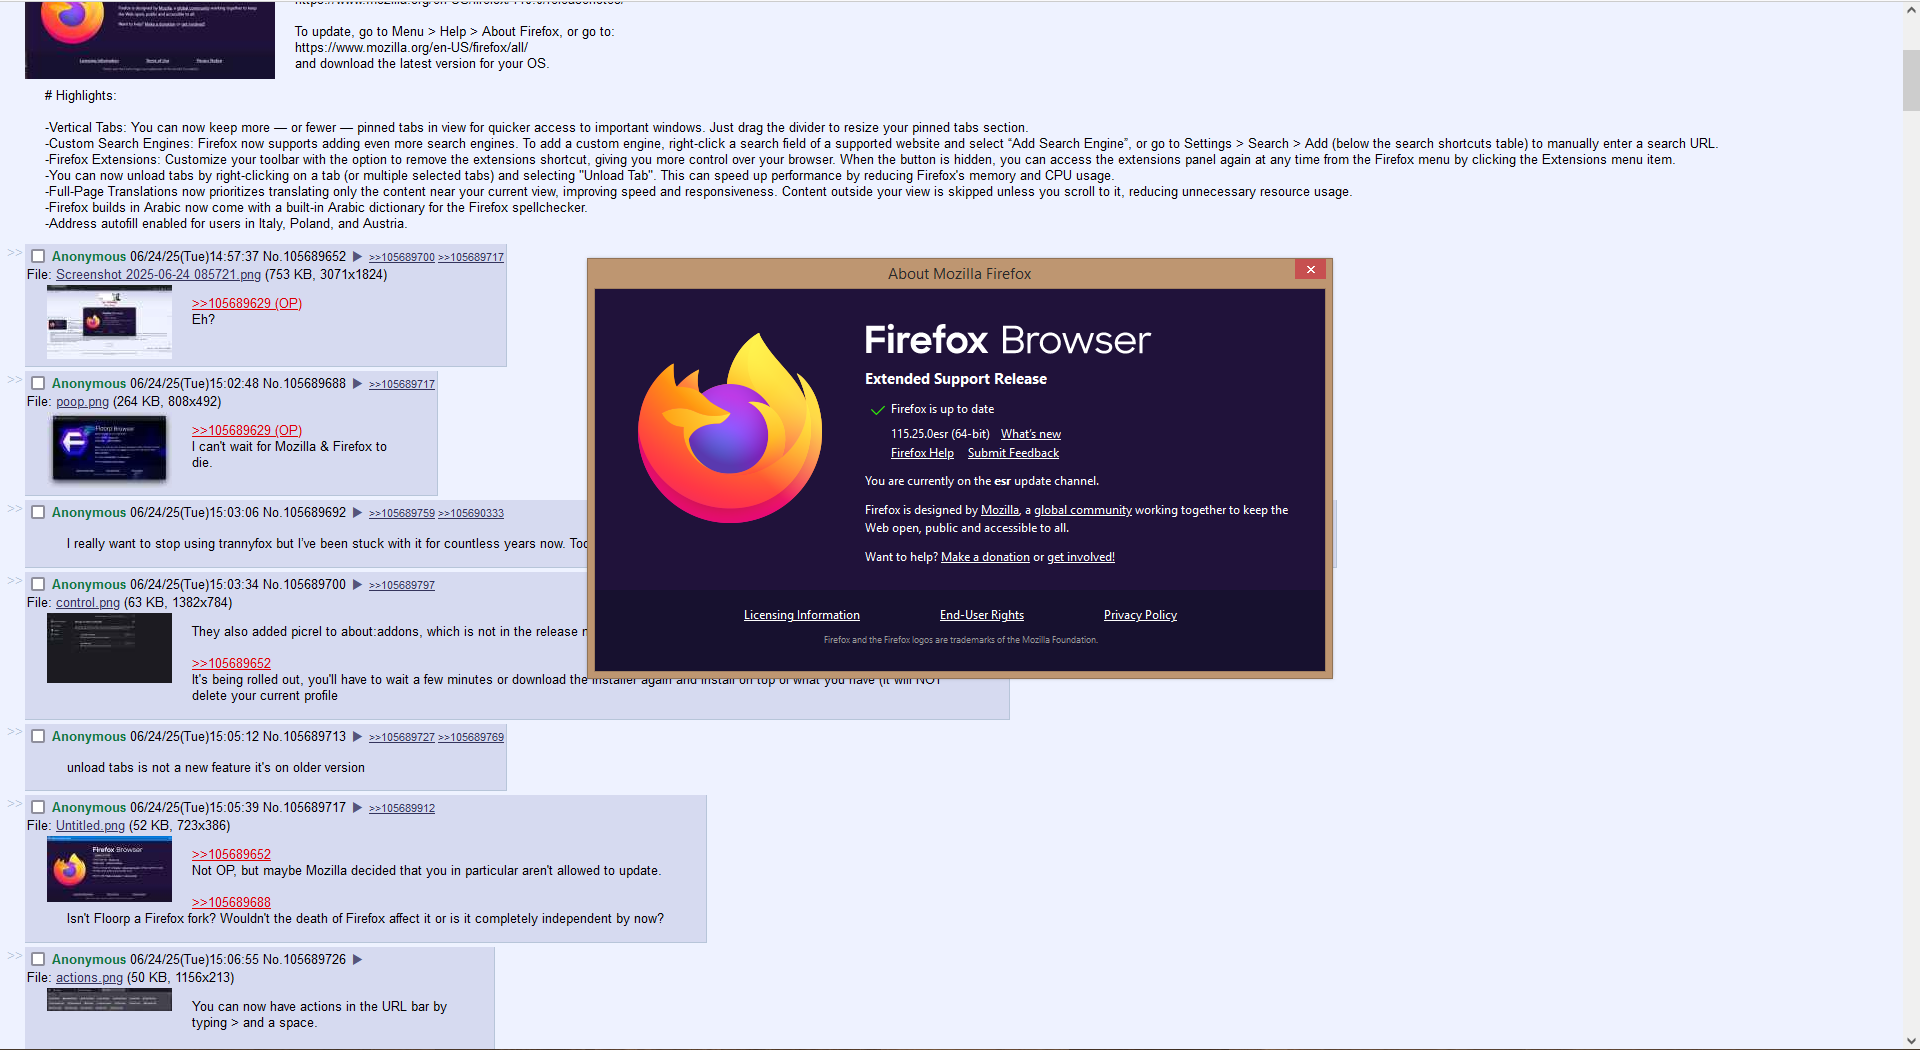Screen dimensions: 1920x1050
Task: Tick the checkbox for post No.105689688
Action: (x=38, y=383)
